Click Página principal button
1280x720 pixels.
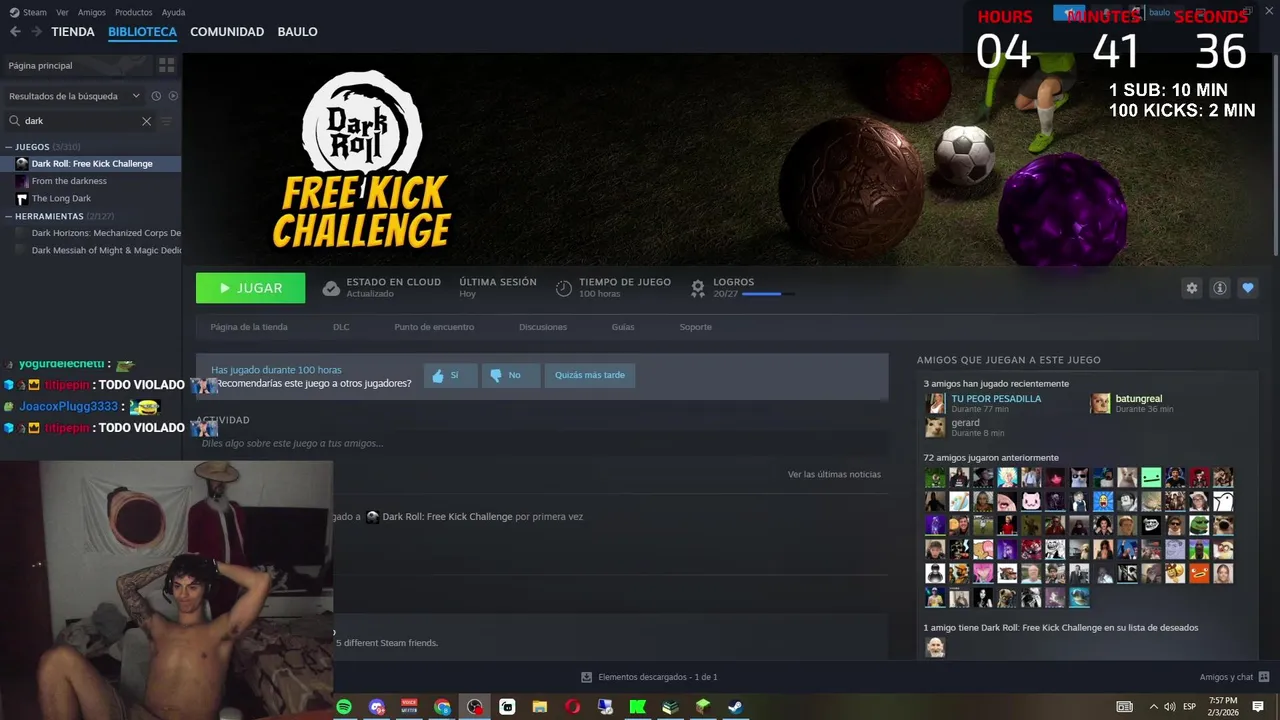click(77, 65)
